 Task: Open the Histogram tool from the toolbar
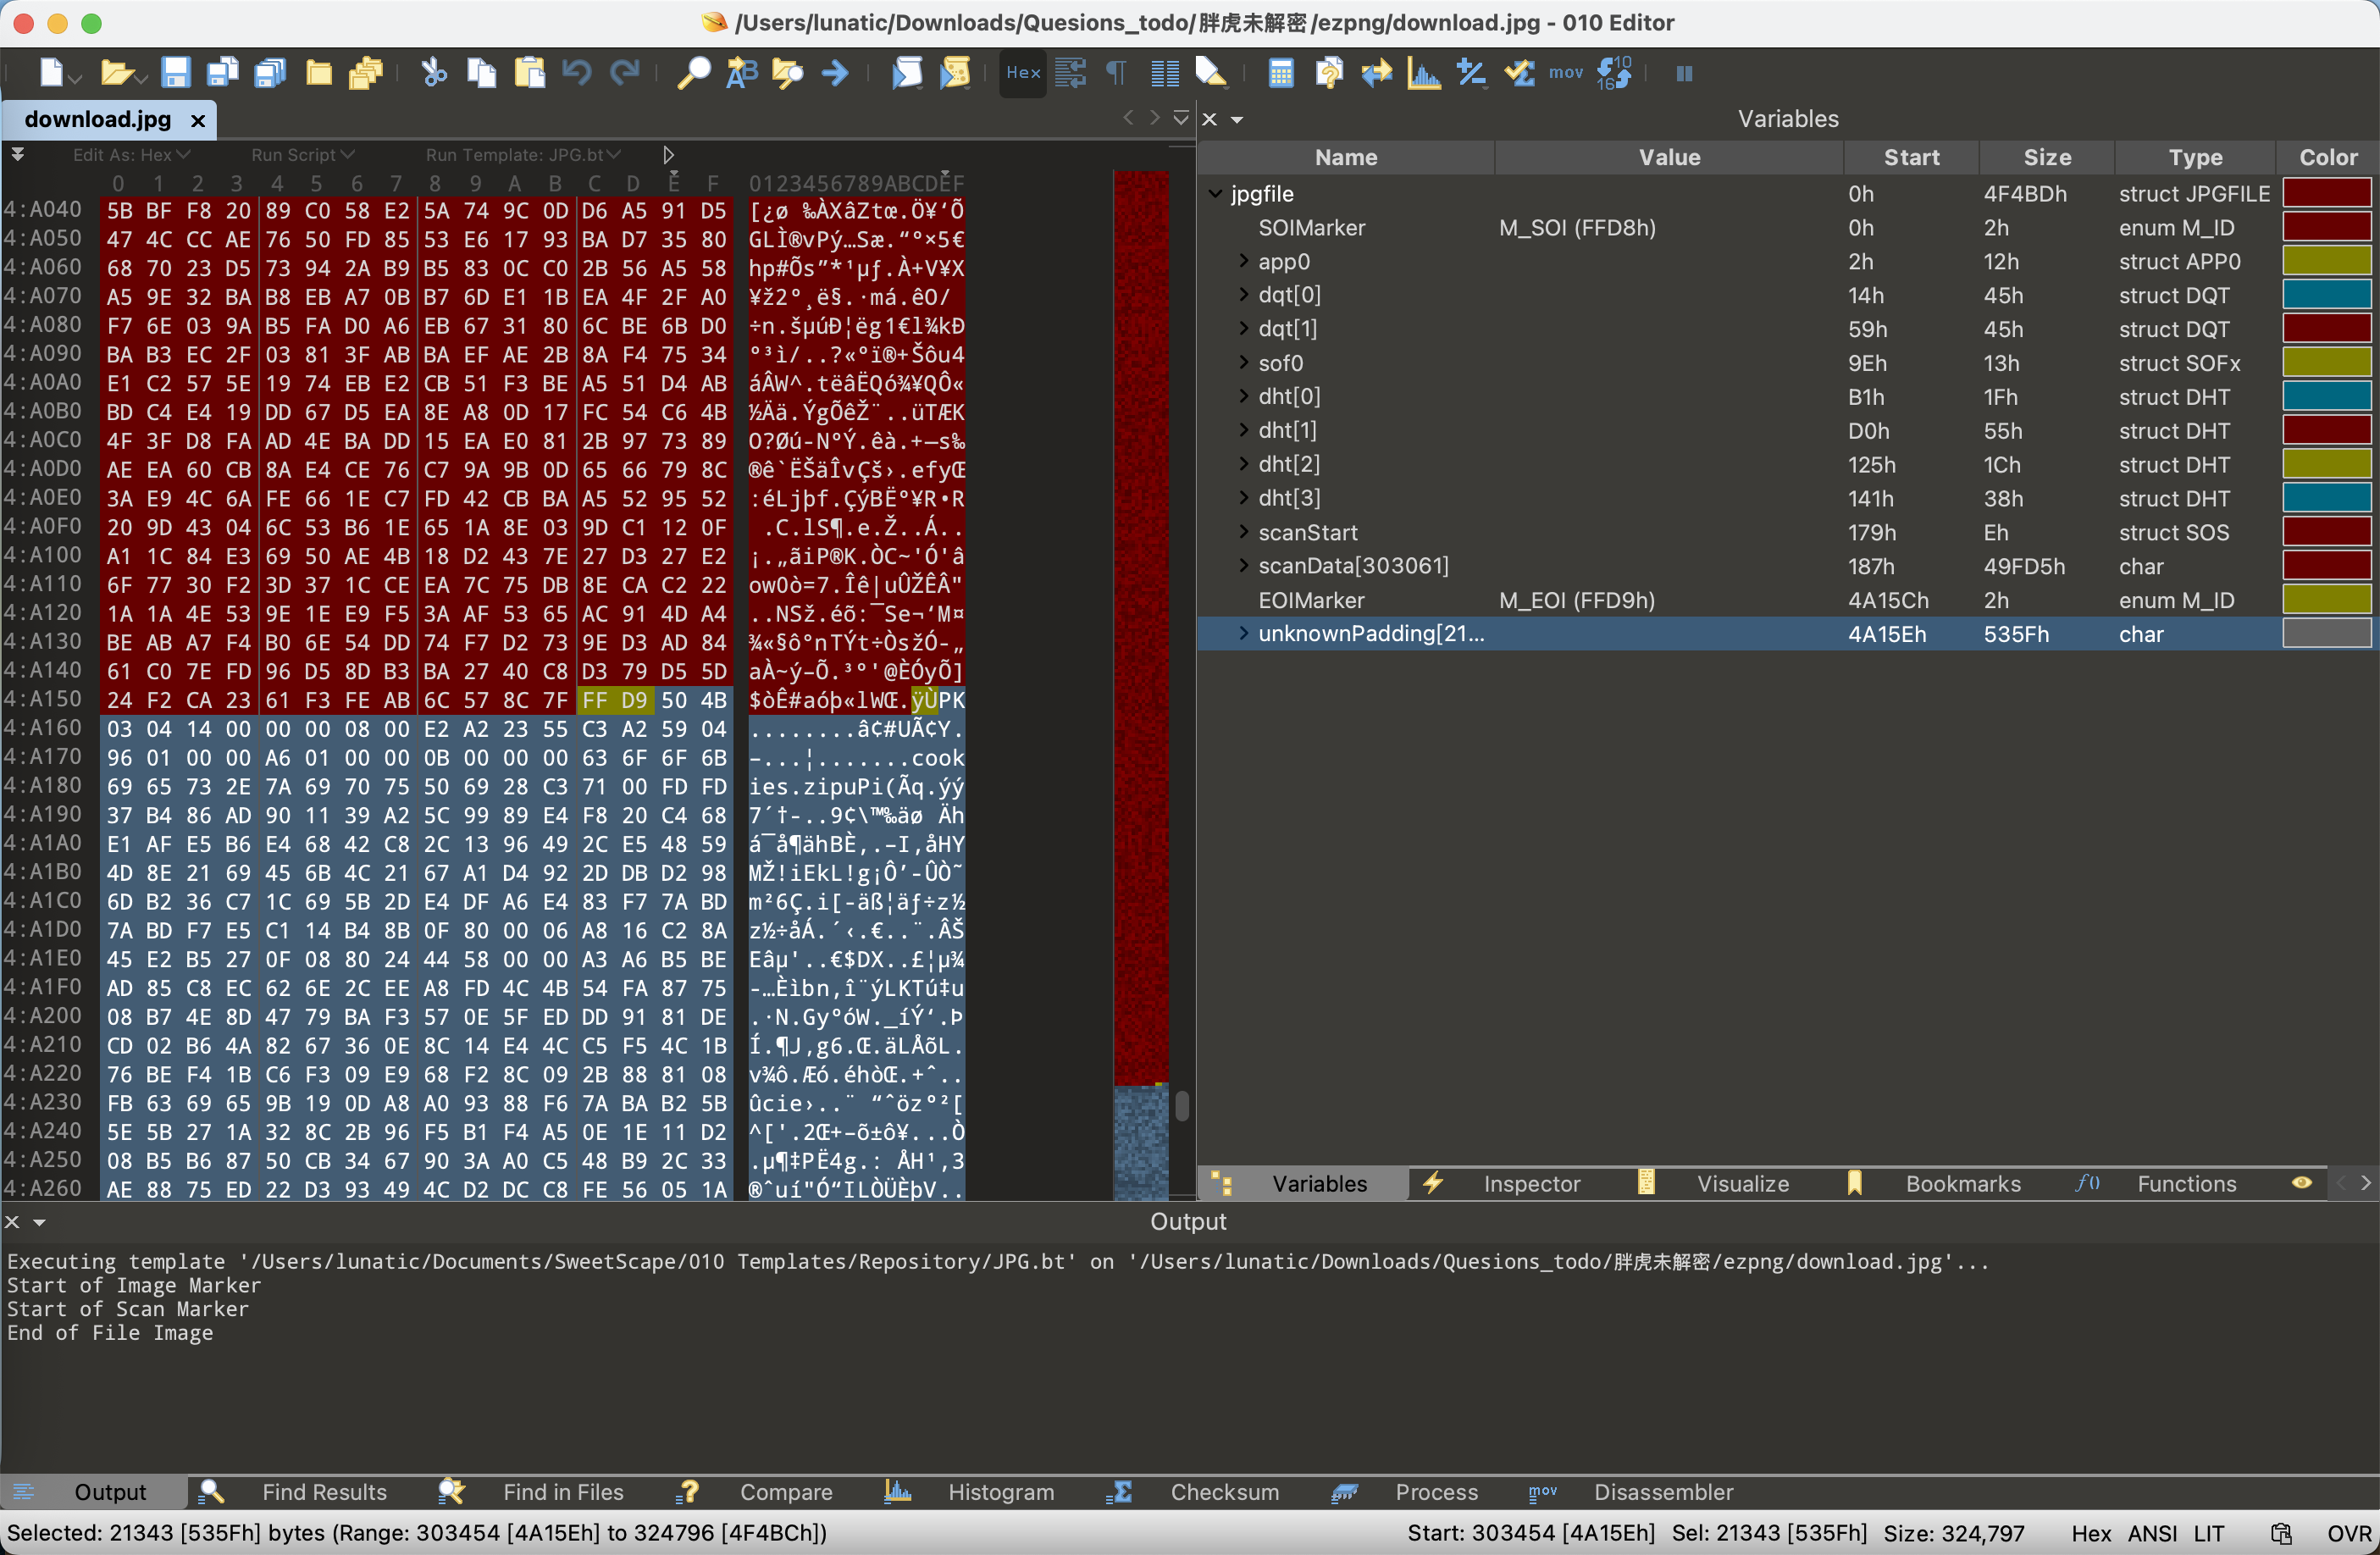1424,73
